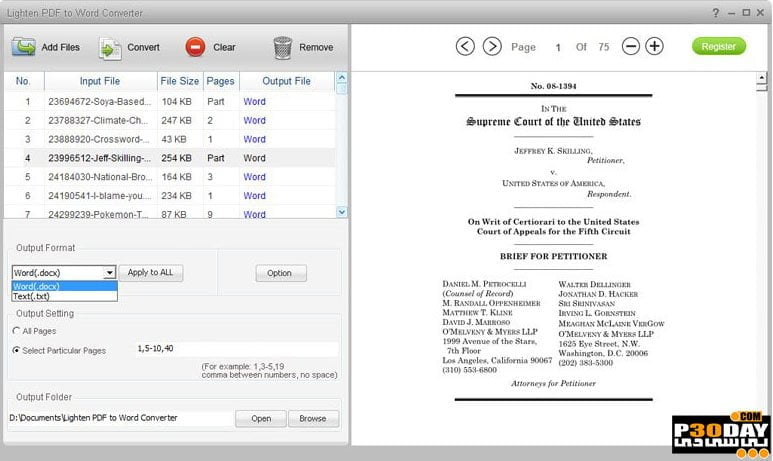The width and height of the screenshot is (773, 461).
Task: Click Word link in row 1
Action: pos(254,102)
